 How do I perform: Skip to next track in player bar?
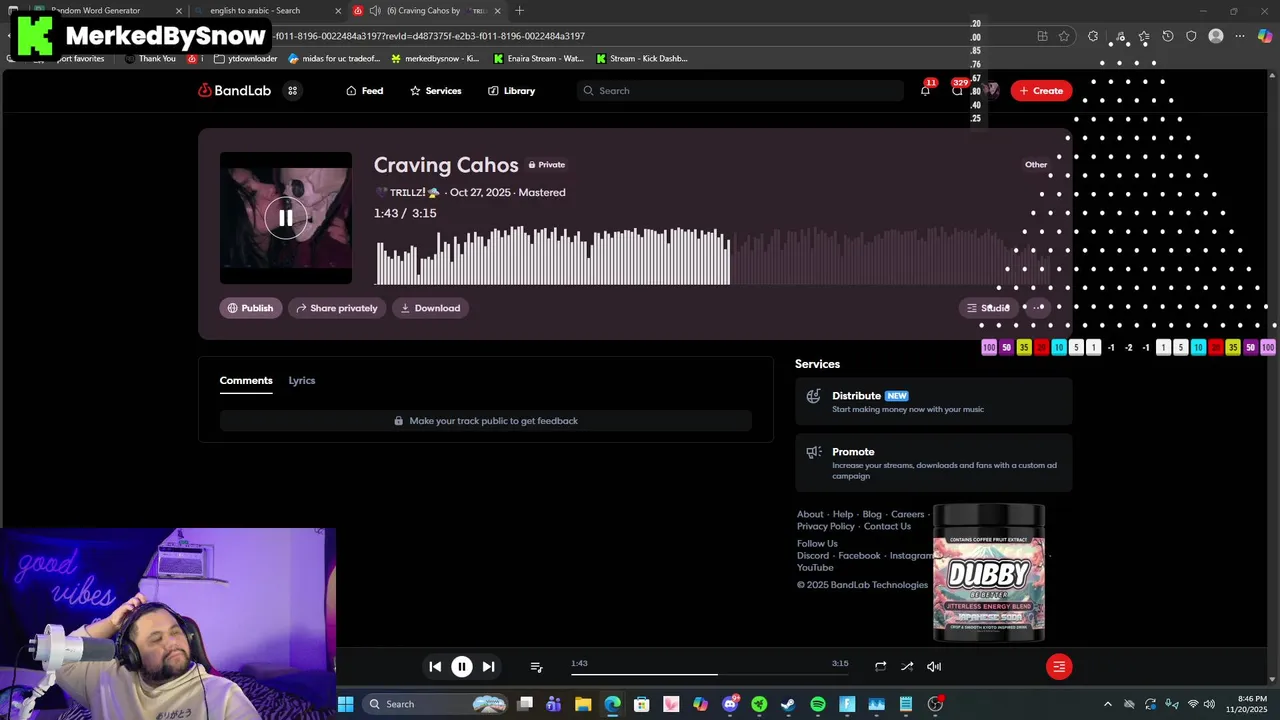tap(488, 666)
